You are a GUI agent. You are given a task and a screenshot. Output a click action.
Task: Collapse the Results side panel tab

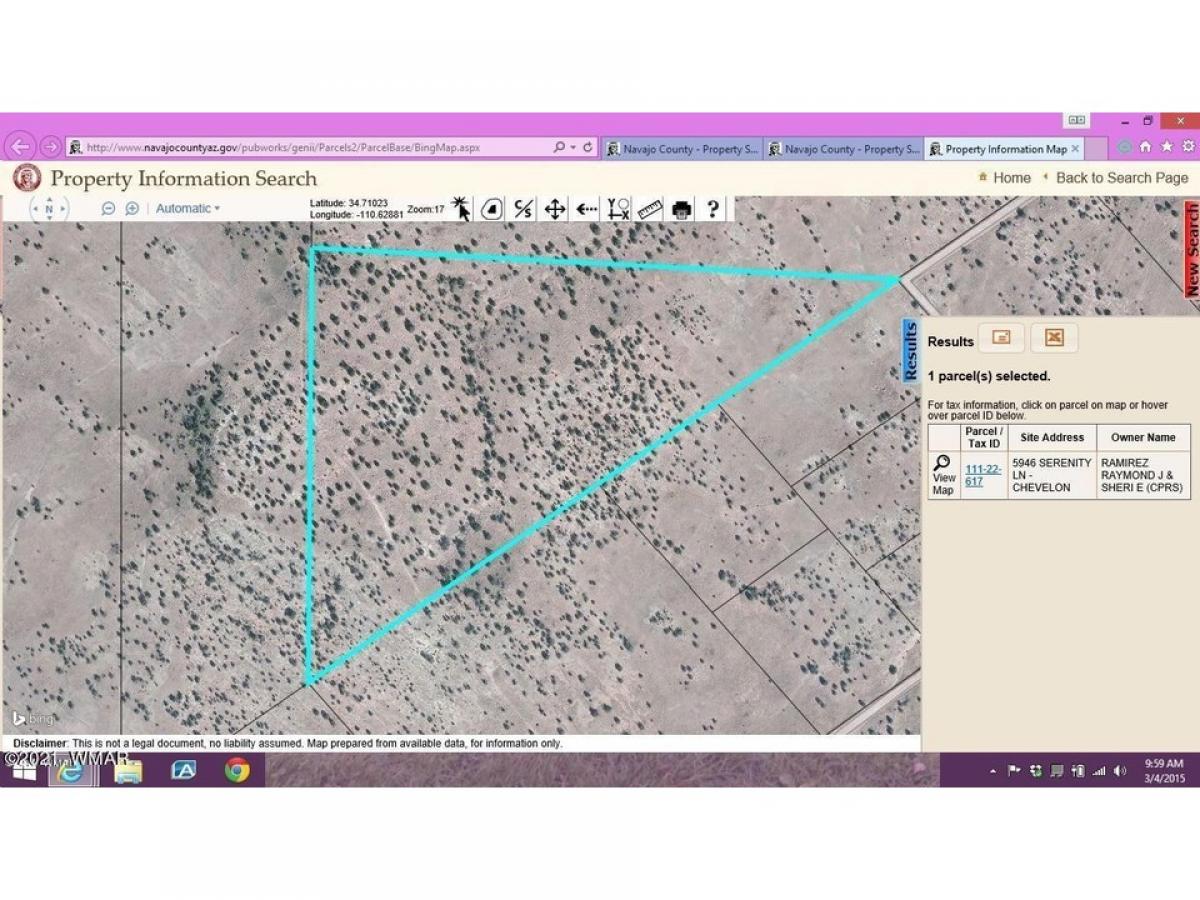coord(910,350)
